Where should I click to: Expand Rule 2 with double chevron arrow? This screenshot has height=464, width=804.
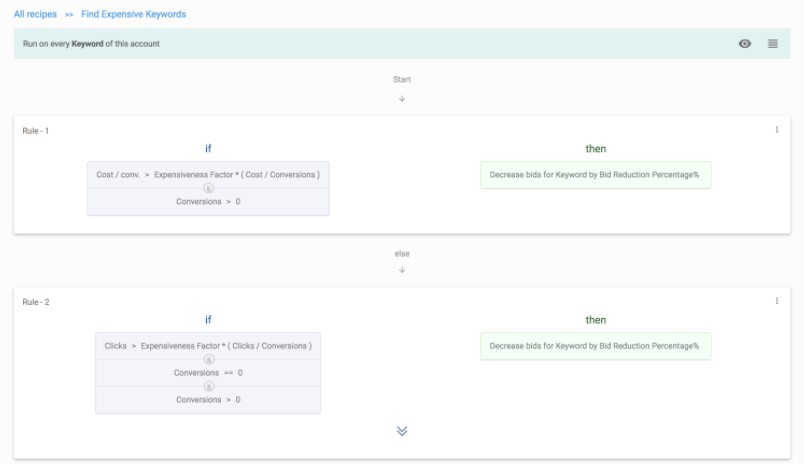(402, 431)
